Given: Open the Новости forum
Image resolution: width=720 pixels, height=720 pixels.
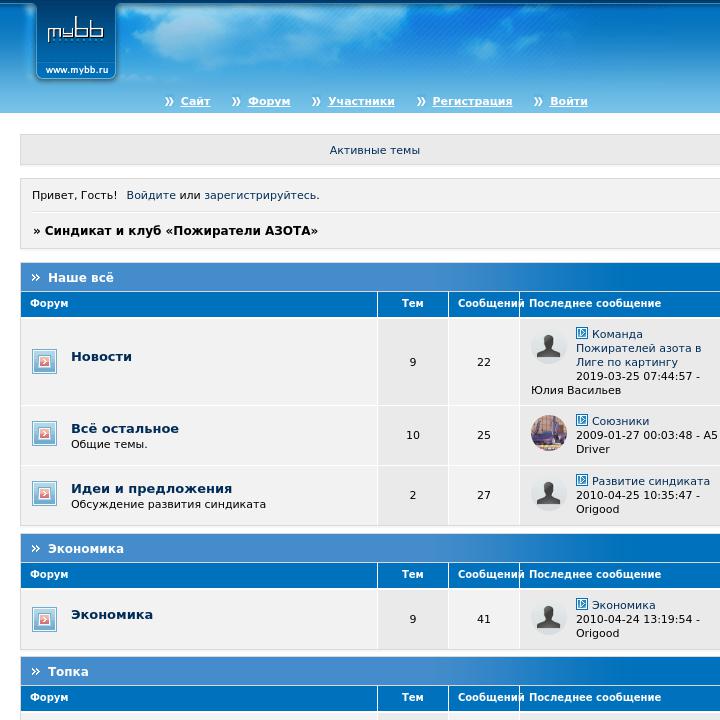Looking at the screenshot, I should point(101,356).
